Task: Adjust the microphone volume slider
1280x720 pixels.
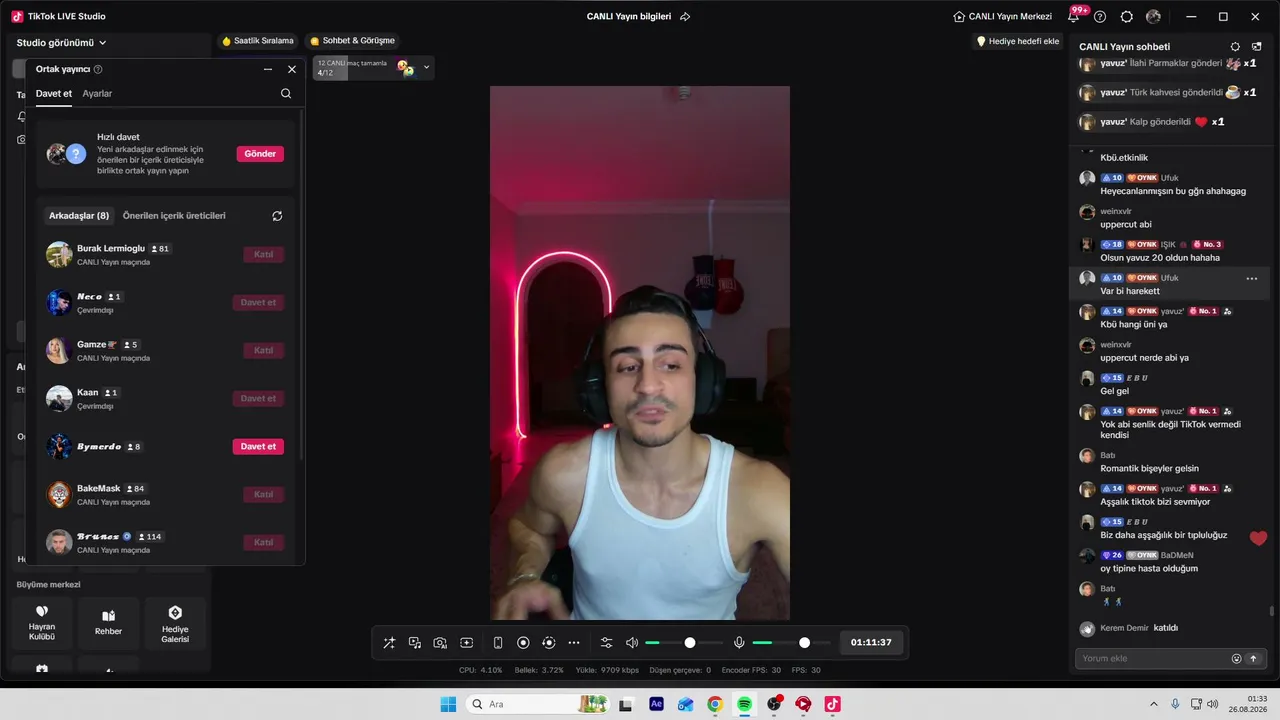Action: (790, 643)
